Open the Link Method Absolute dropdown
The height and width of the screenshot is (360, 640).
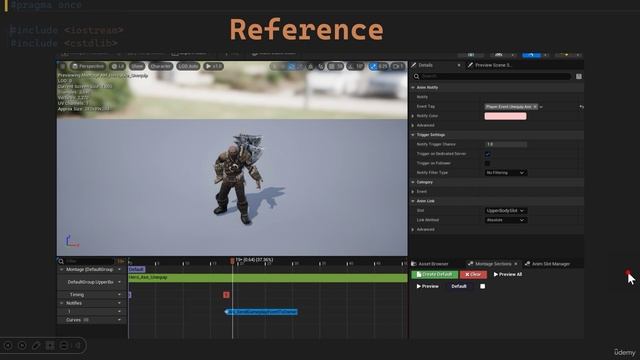505,220
